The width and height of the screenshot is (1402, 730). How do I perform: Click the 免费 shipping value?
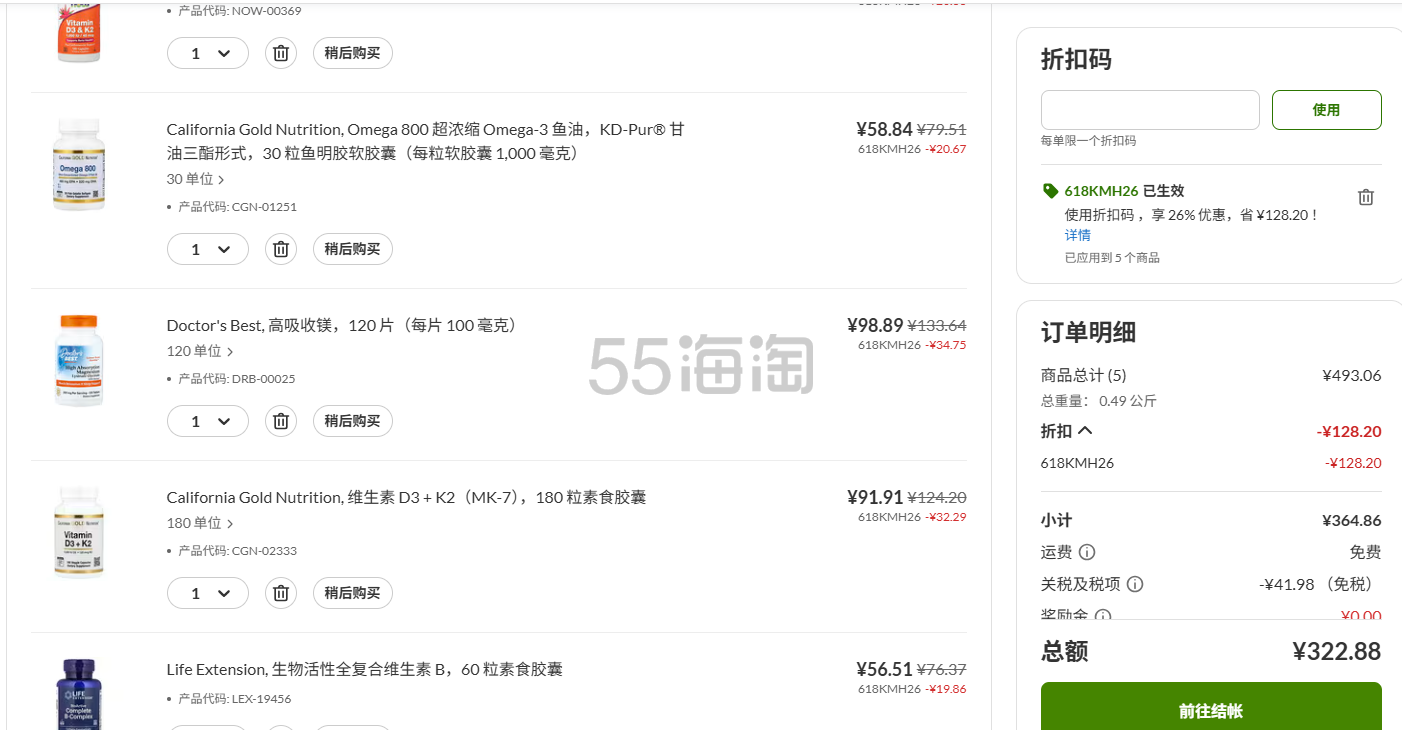click(1365, 552)
